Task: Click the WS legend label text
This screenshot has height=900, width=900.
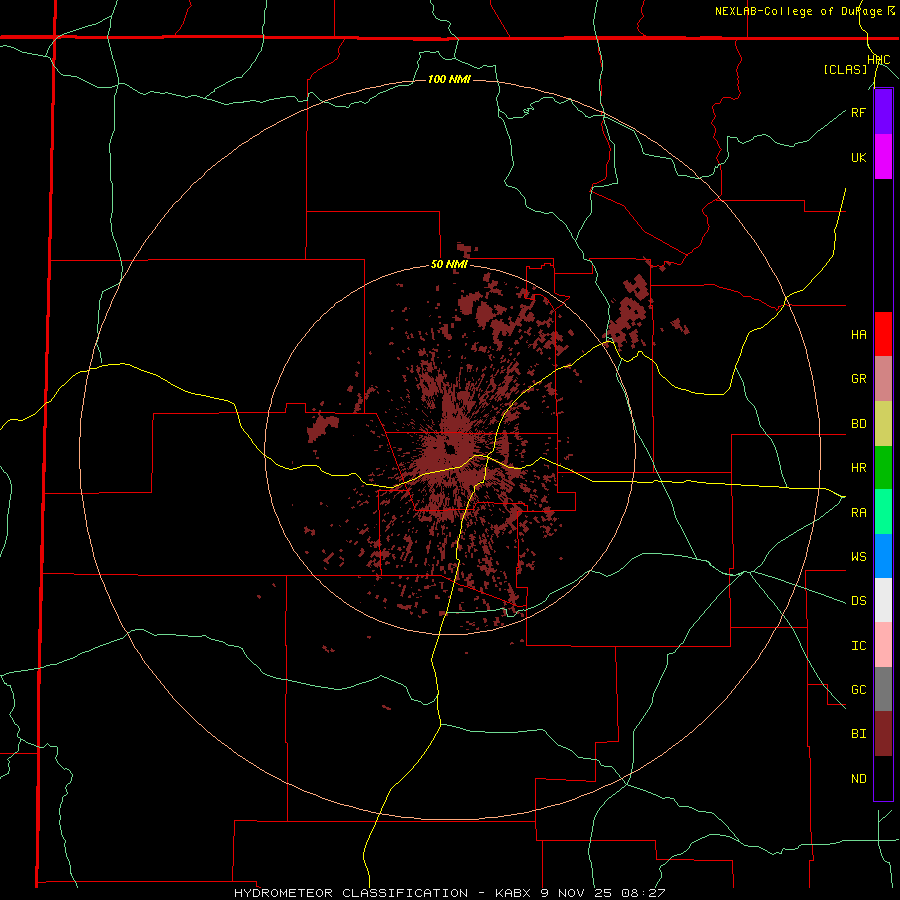Action: point(858,557)
